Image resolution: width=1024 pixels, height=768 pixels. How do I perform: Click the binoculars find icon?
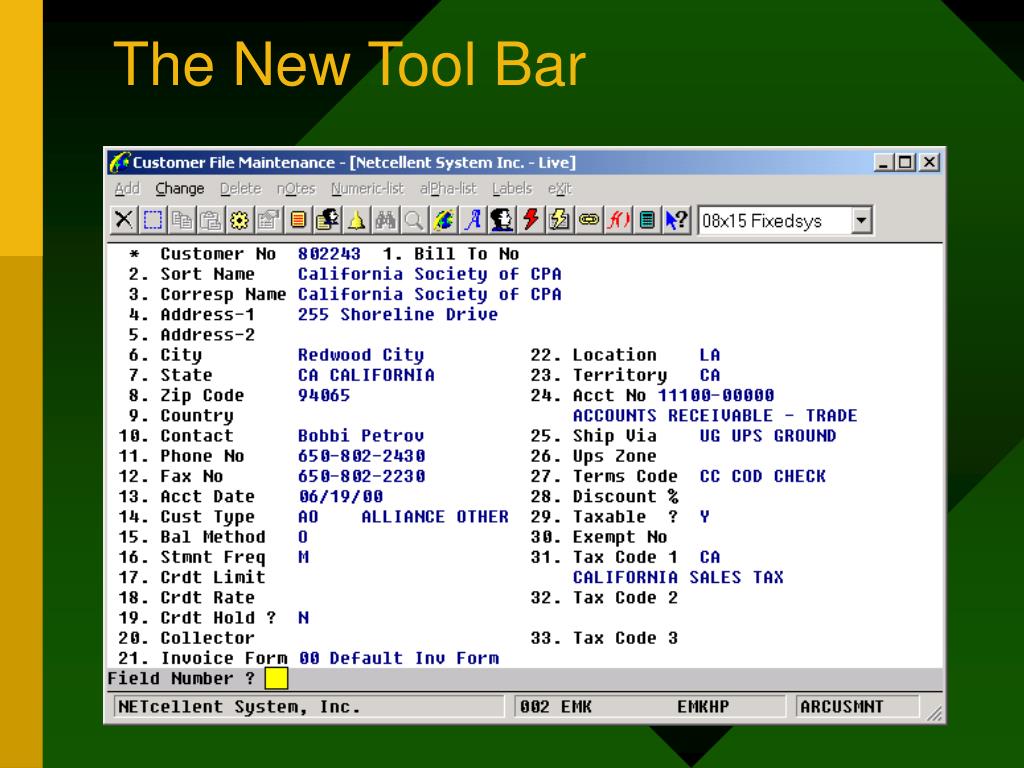385,220
